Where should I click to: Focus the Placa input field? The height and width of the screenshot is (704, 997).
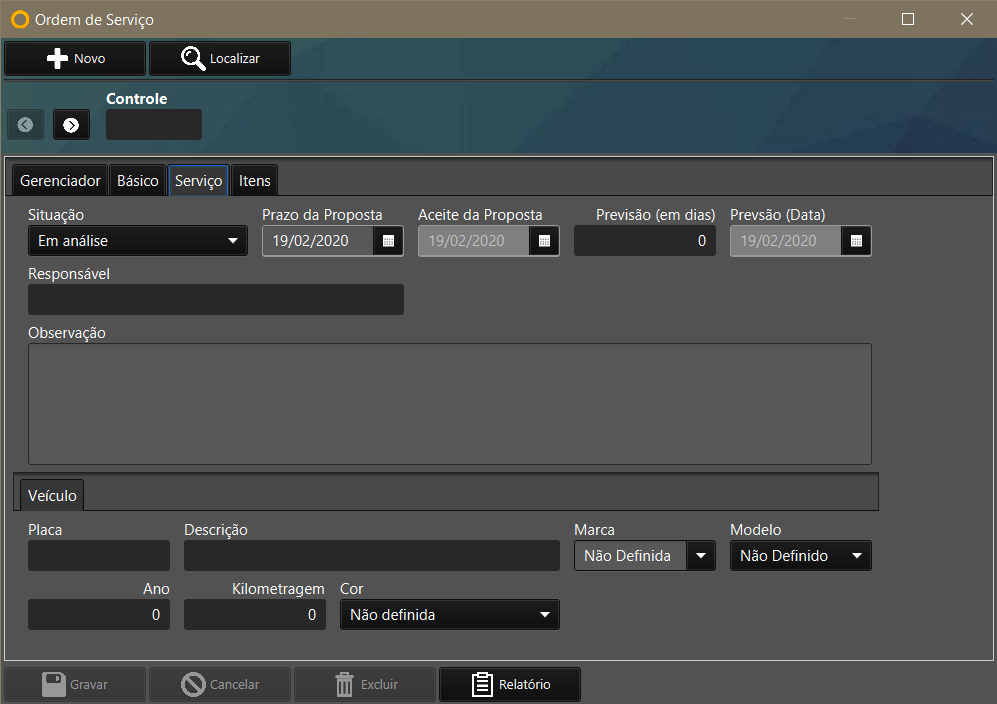pyautogui.click(x=99, y=556)
